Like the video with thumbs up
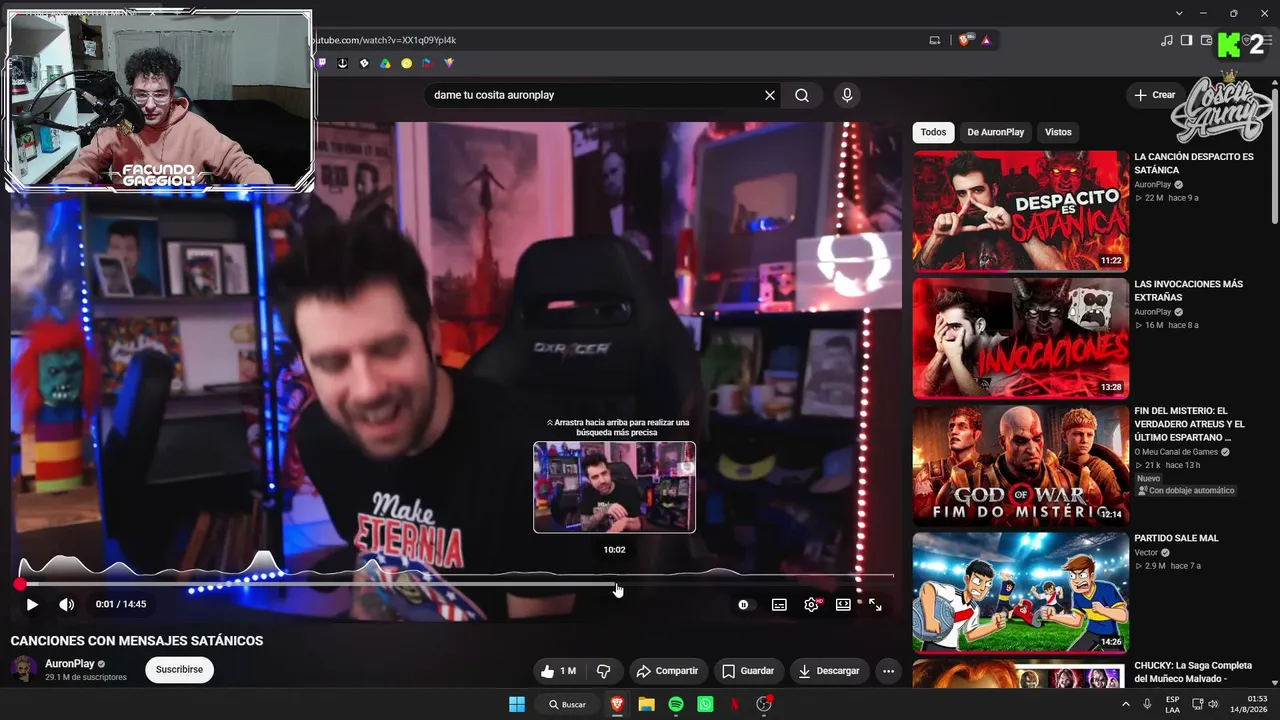The height and width of the screenshot is (720, 1280). click(x=558, y=671)
